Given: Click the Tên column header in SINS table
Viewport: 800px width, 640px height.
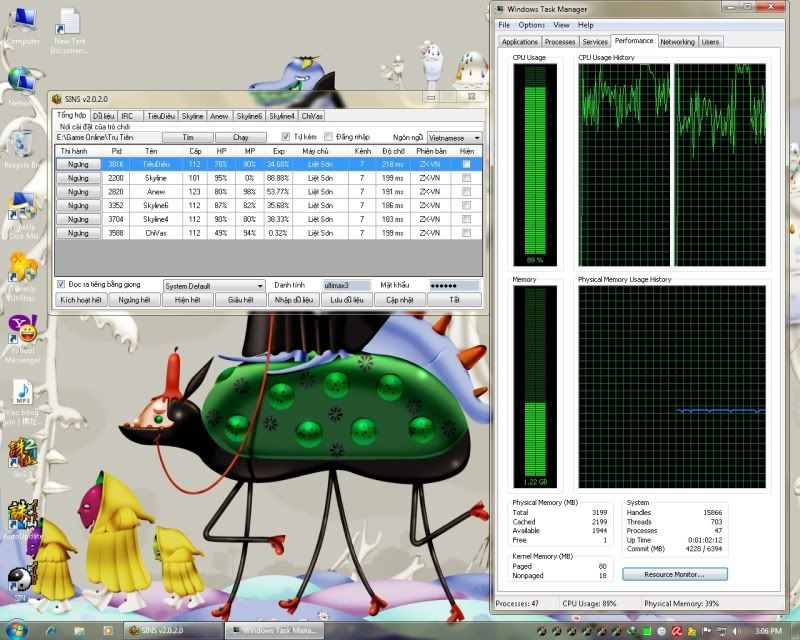Looking at the screenshot, I should (x=151, y=152).
